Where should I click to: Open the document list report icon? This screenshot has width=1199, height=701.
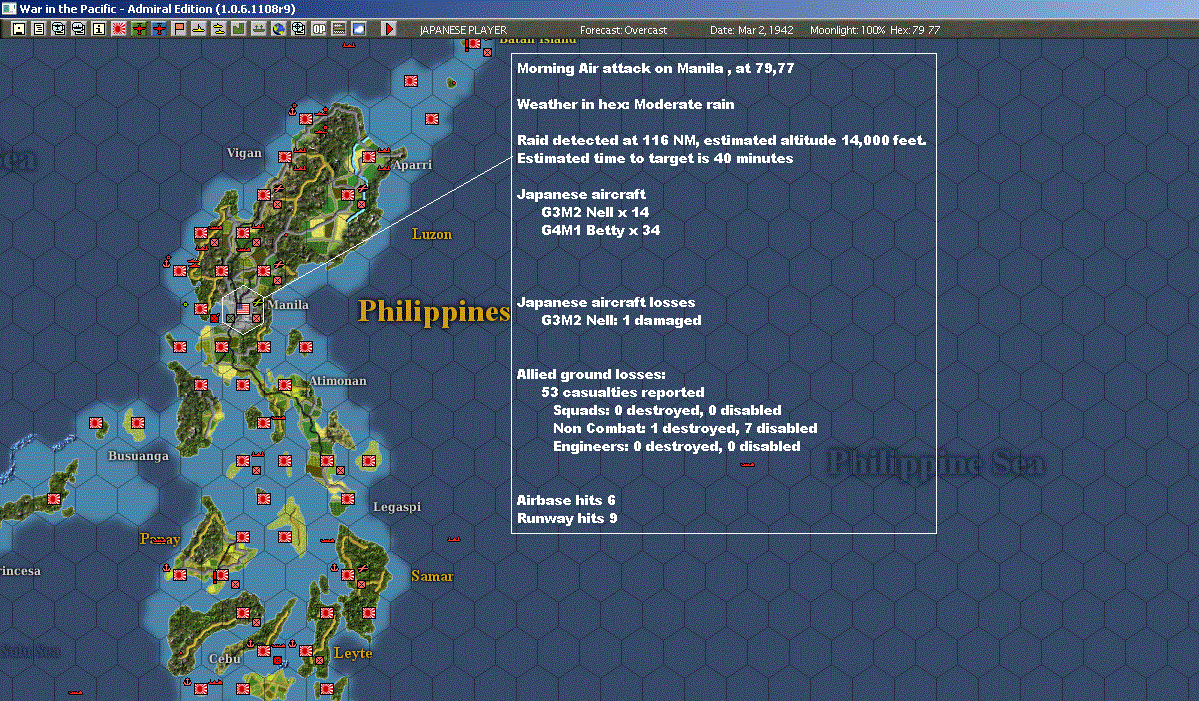[39, 29]
